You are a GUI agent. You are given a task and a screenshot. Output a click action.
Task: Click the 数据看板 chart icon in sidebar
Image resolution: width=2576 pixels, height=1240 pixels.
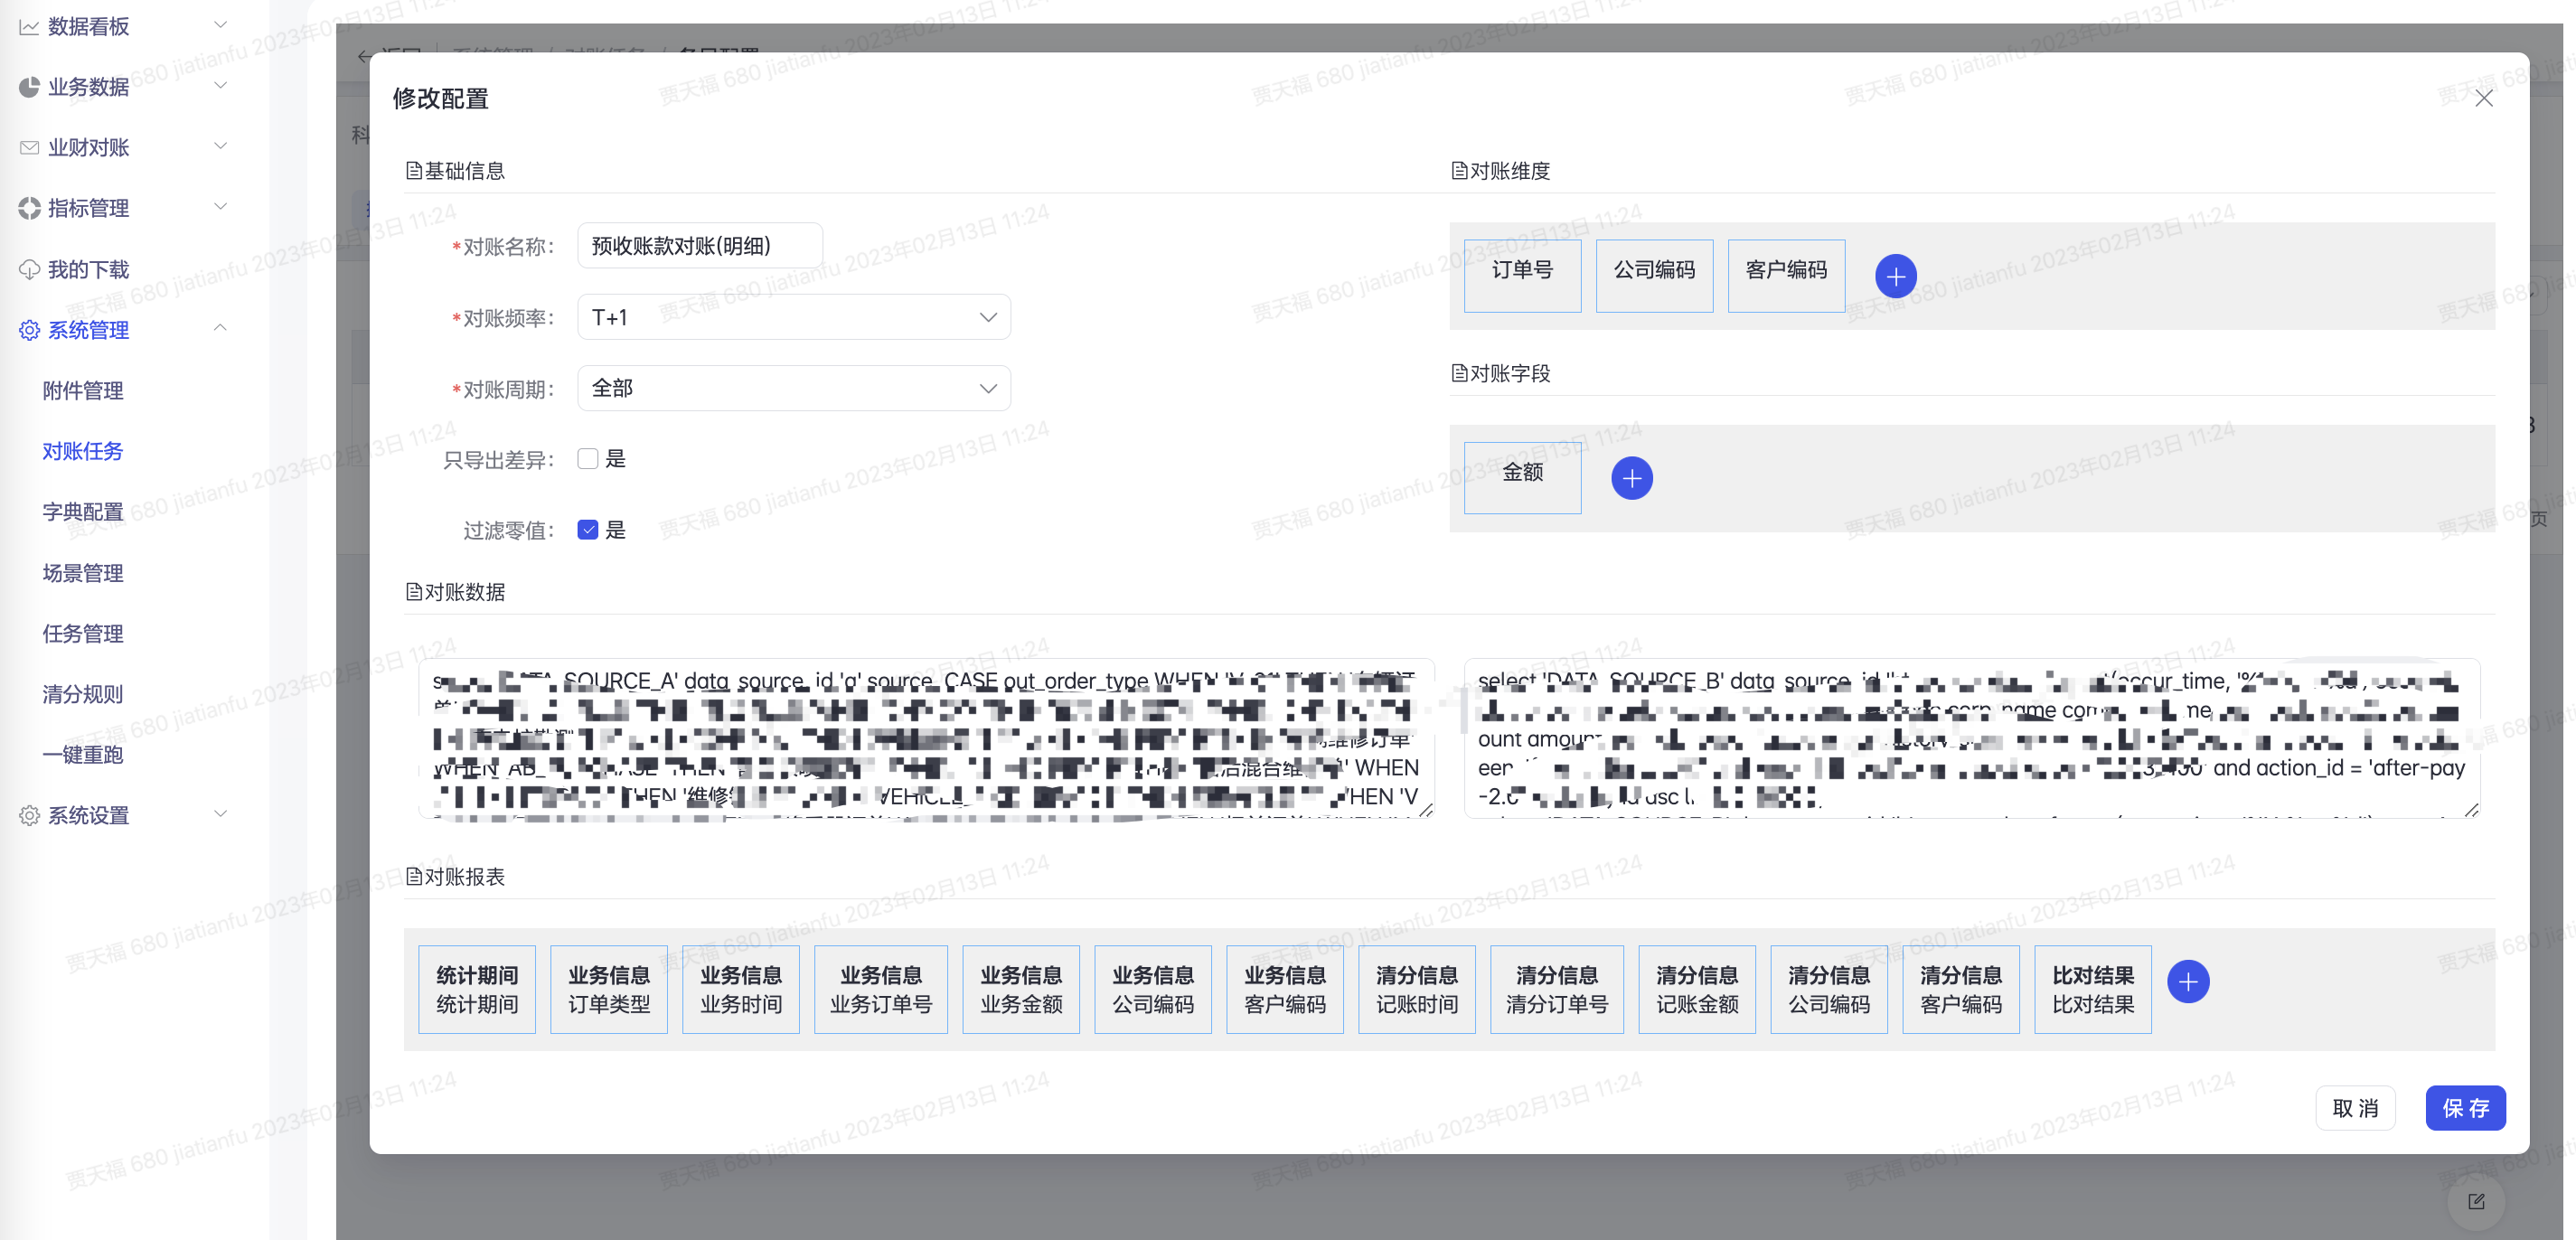coord(29,27)
